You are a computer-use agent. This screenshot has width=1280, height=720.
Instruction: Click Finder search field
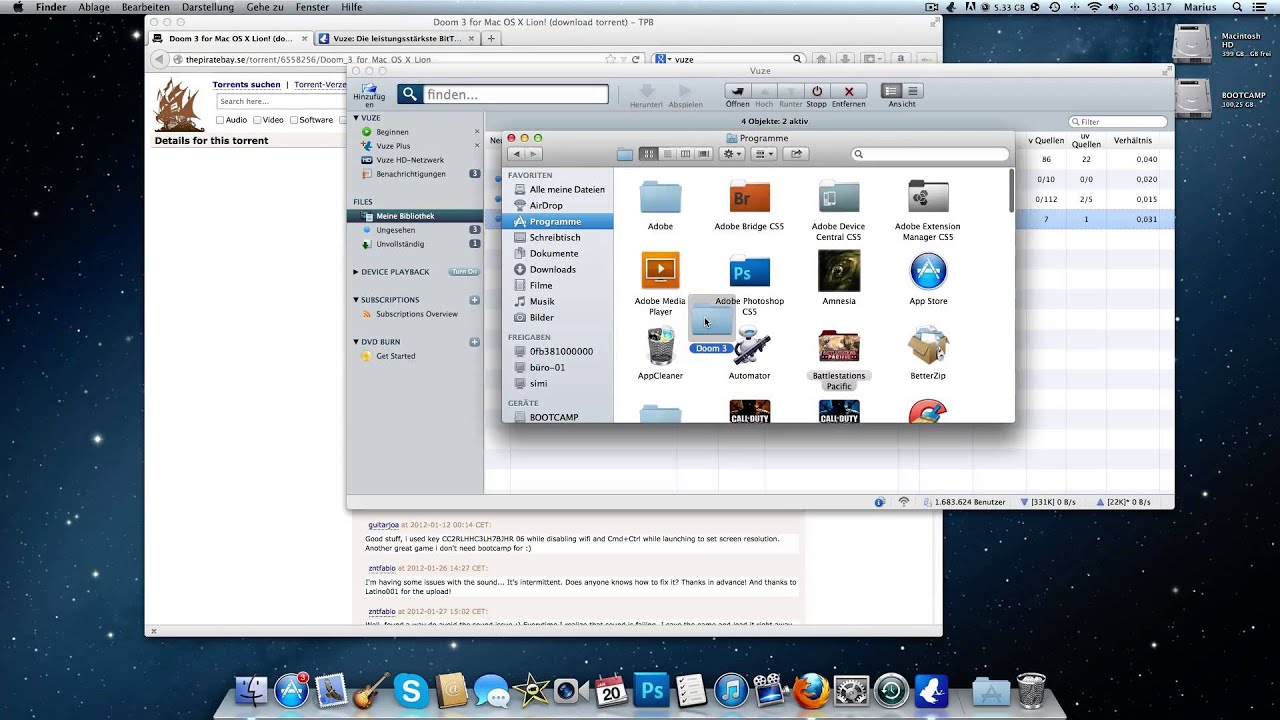[930, 154]
